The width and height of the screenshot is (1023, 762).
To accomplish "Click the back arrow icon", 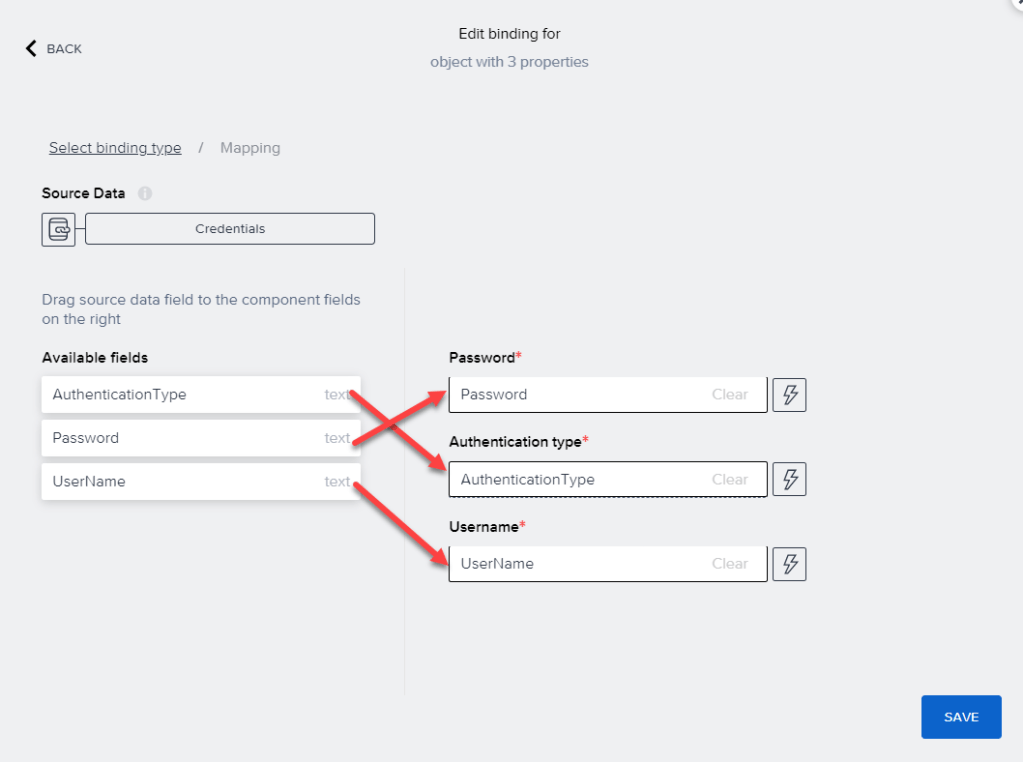I will [31, 48].
